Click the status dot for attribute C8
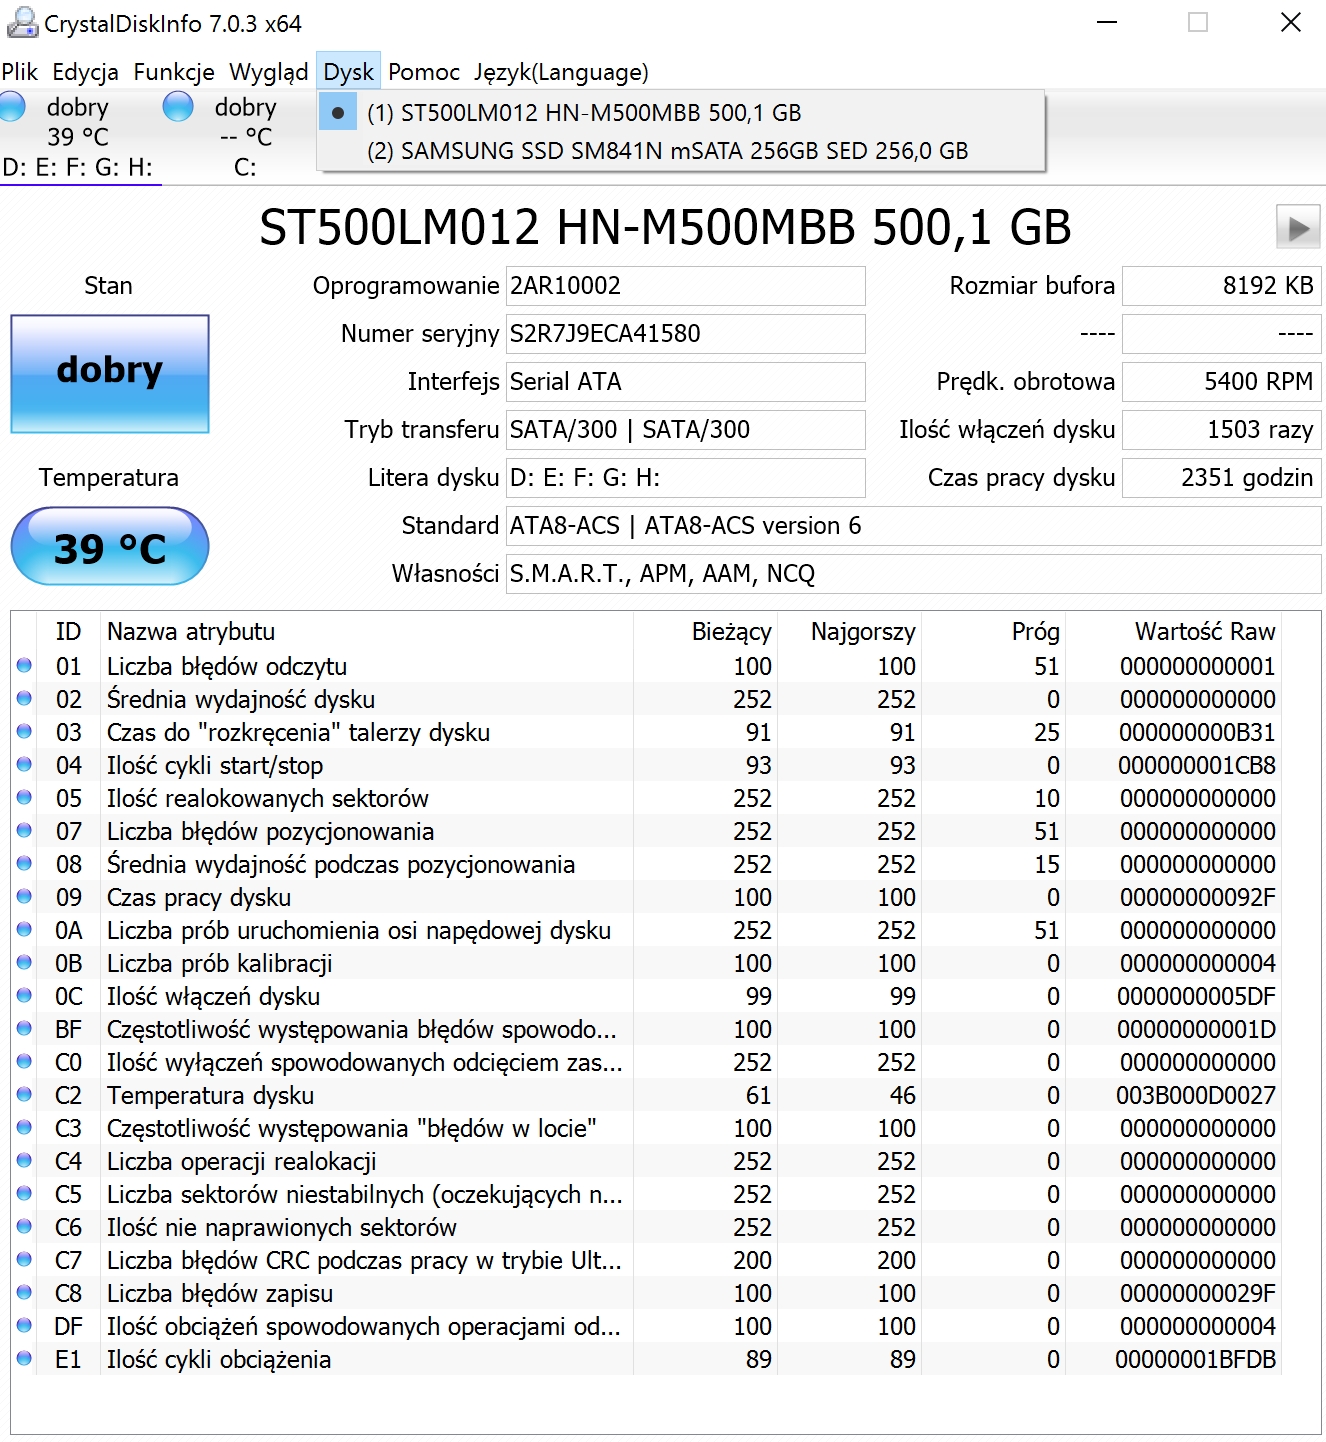This screenshot has width=1326, height=1442. pyautogui.click(x=24, y=1292)
